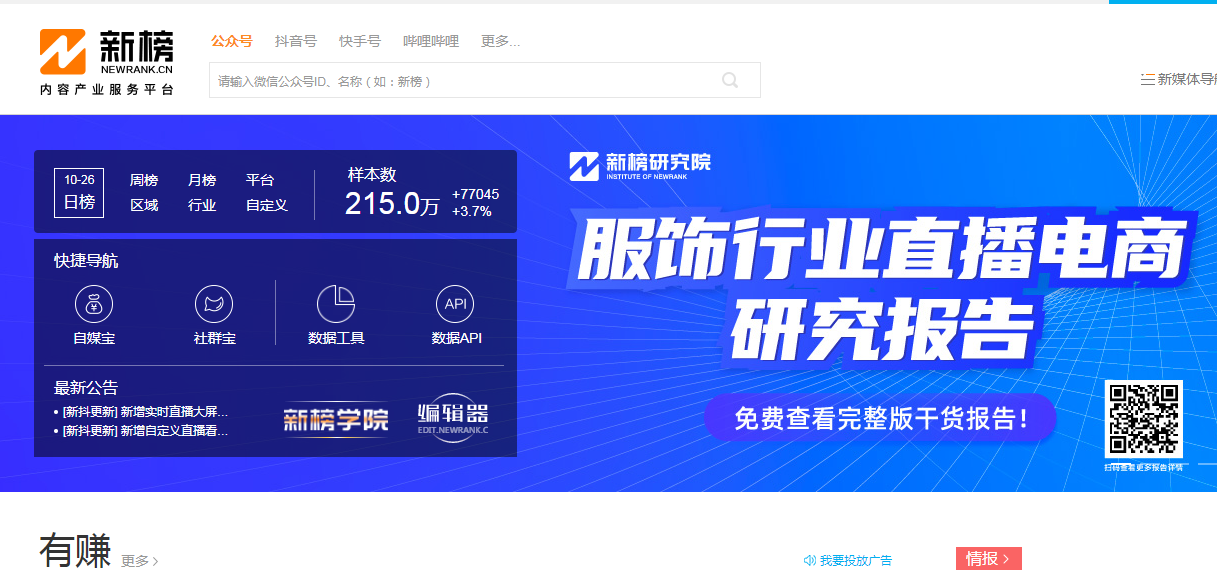Image resolution: width=1217 pixels, height=575 pixels.
Task: Click the 215.0万 sample count
Action: (392, 204)
